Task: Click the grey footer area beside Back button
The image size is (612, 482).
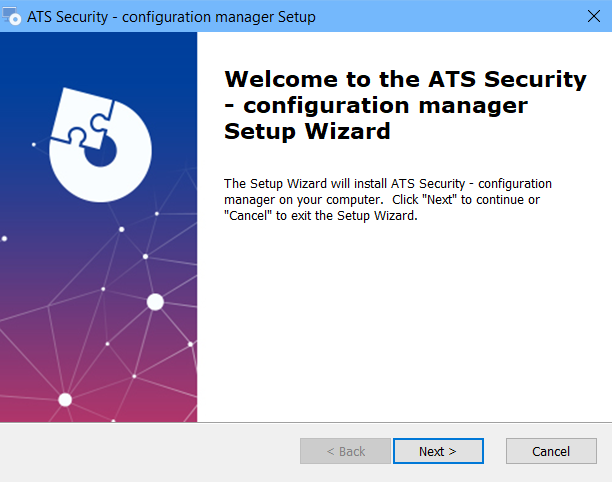Action: pyautogui.click(x=150, y=452)
